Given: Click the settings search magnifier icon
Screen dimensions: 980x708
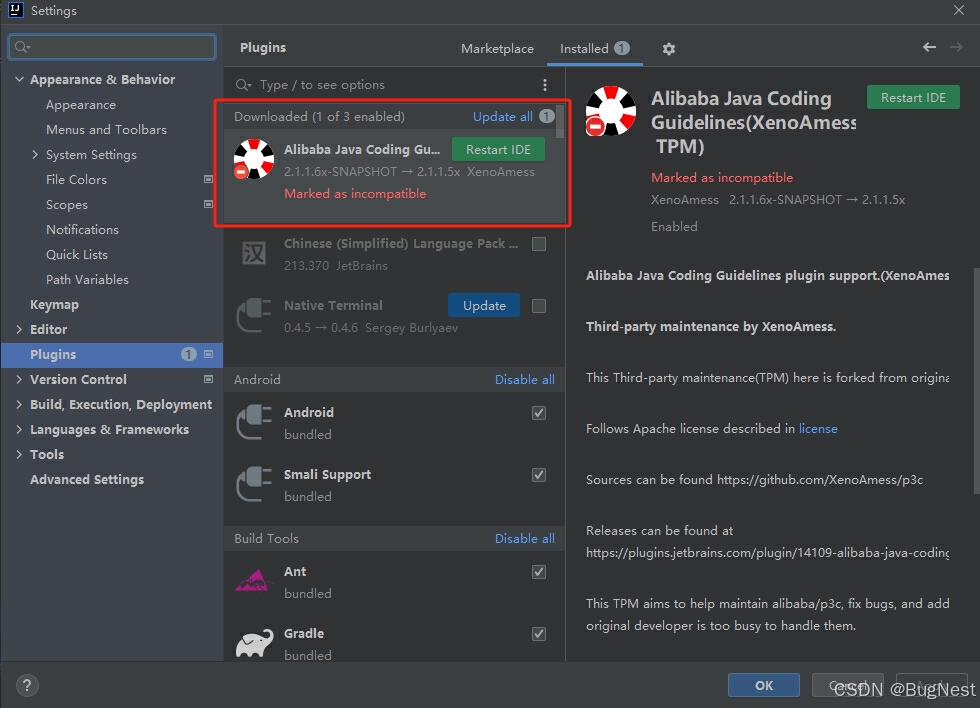Looking at the screenshot, I should [x=22, y=47].
